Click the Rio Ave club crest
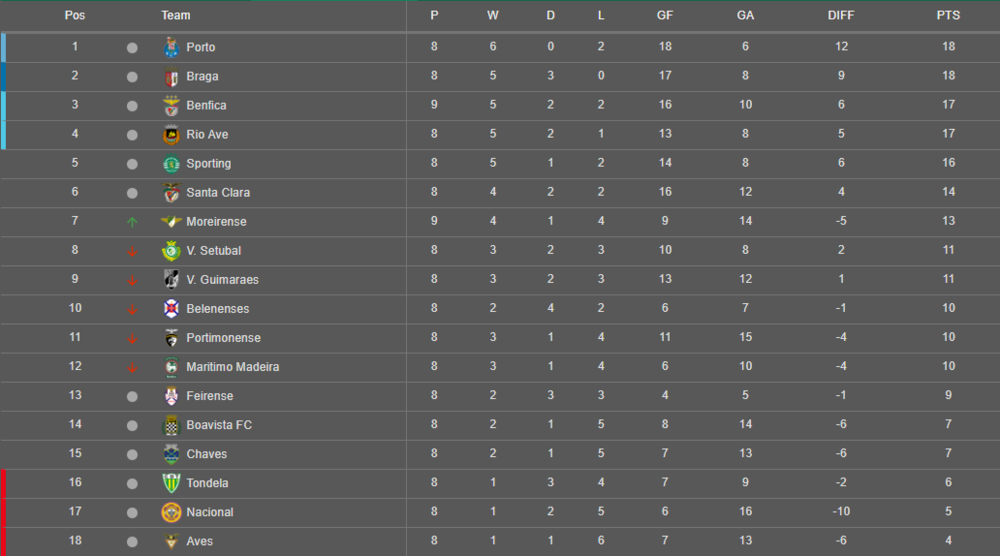1000x556 pixels. (170, 135)
